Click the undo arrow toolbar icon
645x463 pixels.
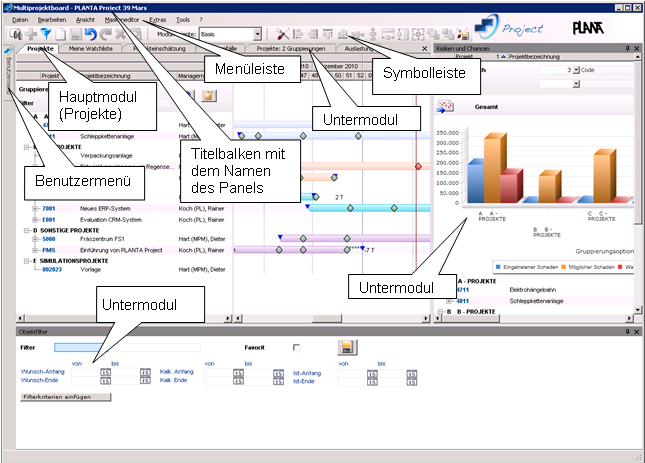[90, 35]
